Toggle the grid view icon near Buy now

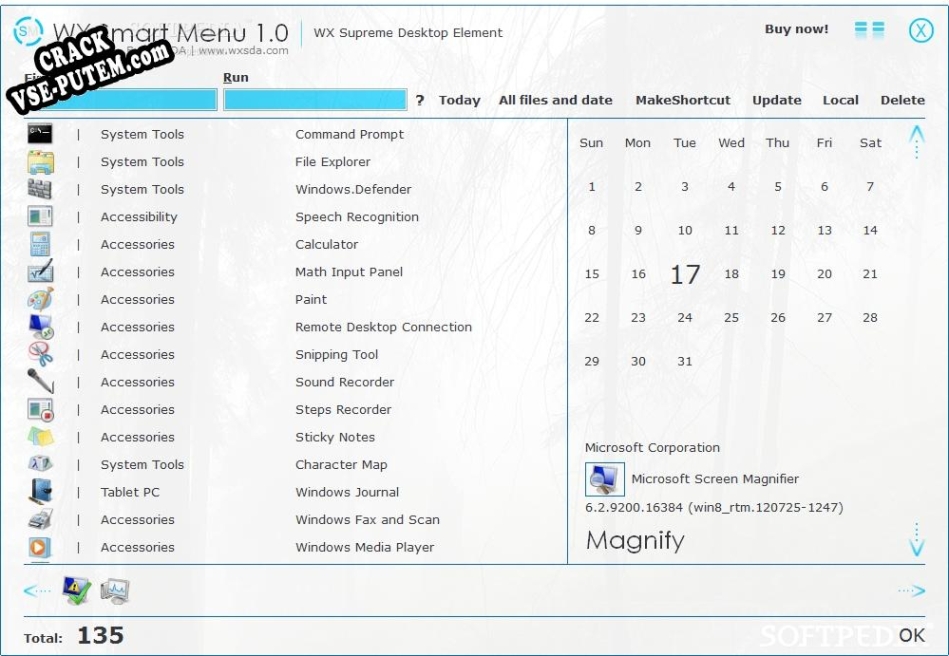[x=869, y=30]
